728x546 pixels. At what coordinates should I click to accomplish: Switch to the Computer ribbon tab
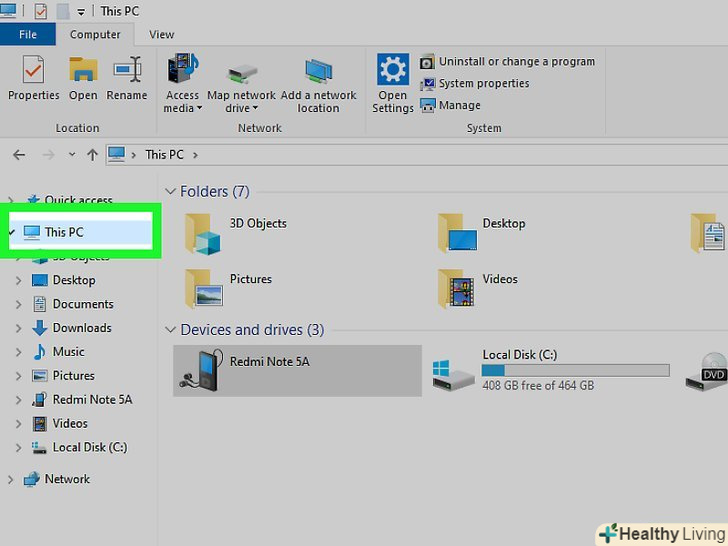[x=95, y=34]
